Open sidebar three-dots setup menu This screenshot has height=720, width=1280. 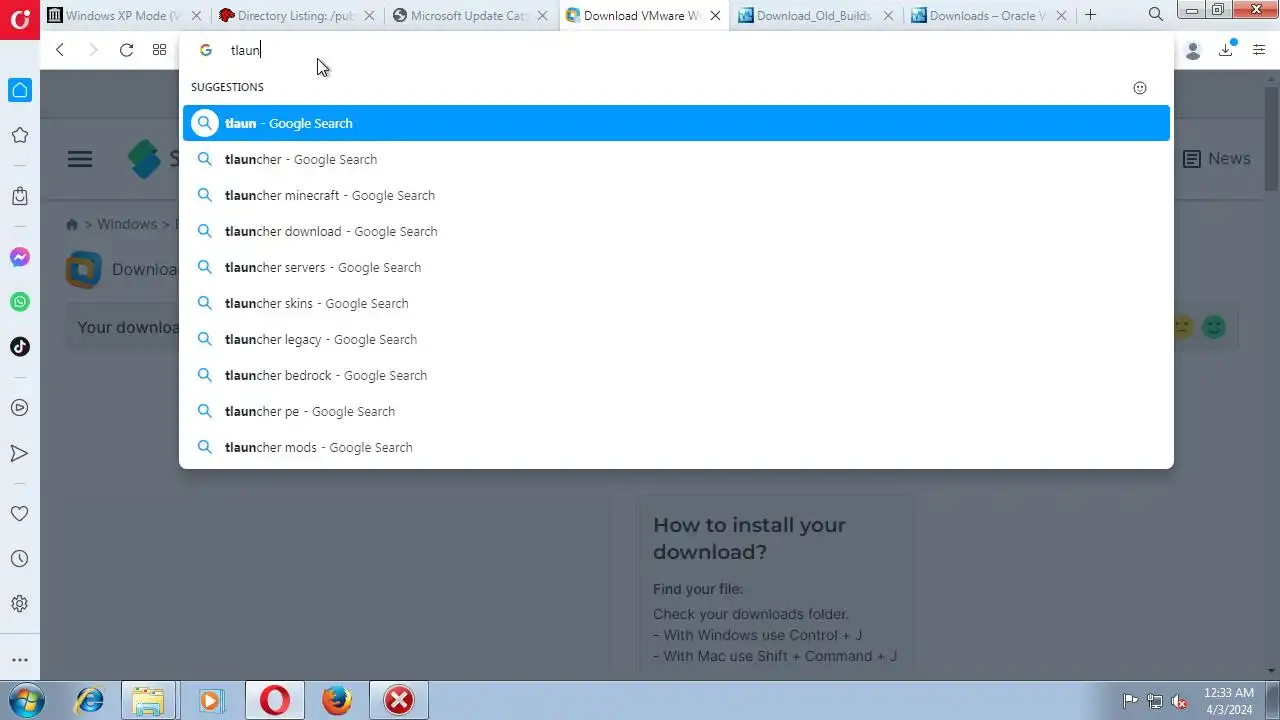pos(20,660)
